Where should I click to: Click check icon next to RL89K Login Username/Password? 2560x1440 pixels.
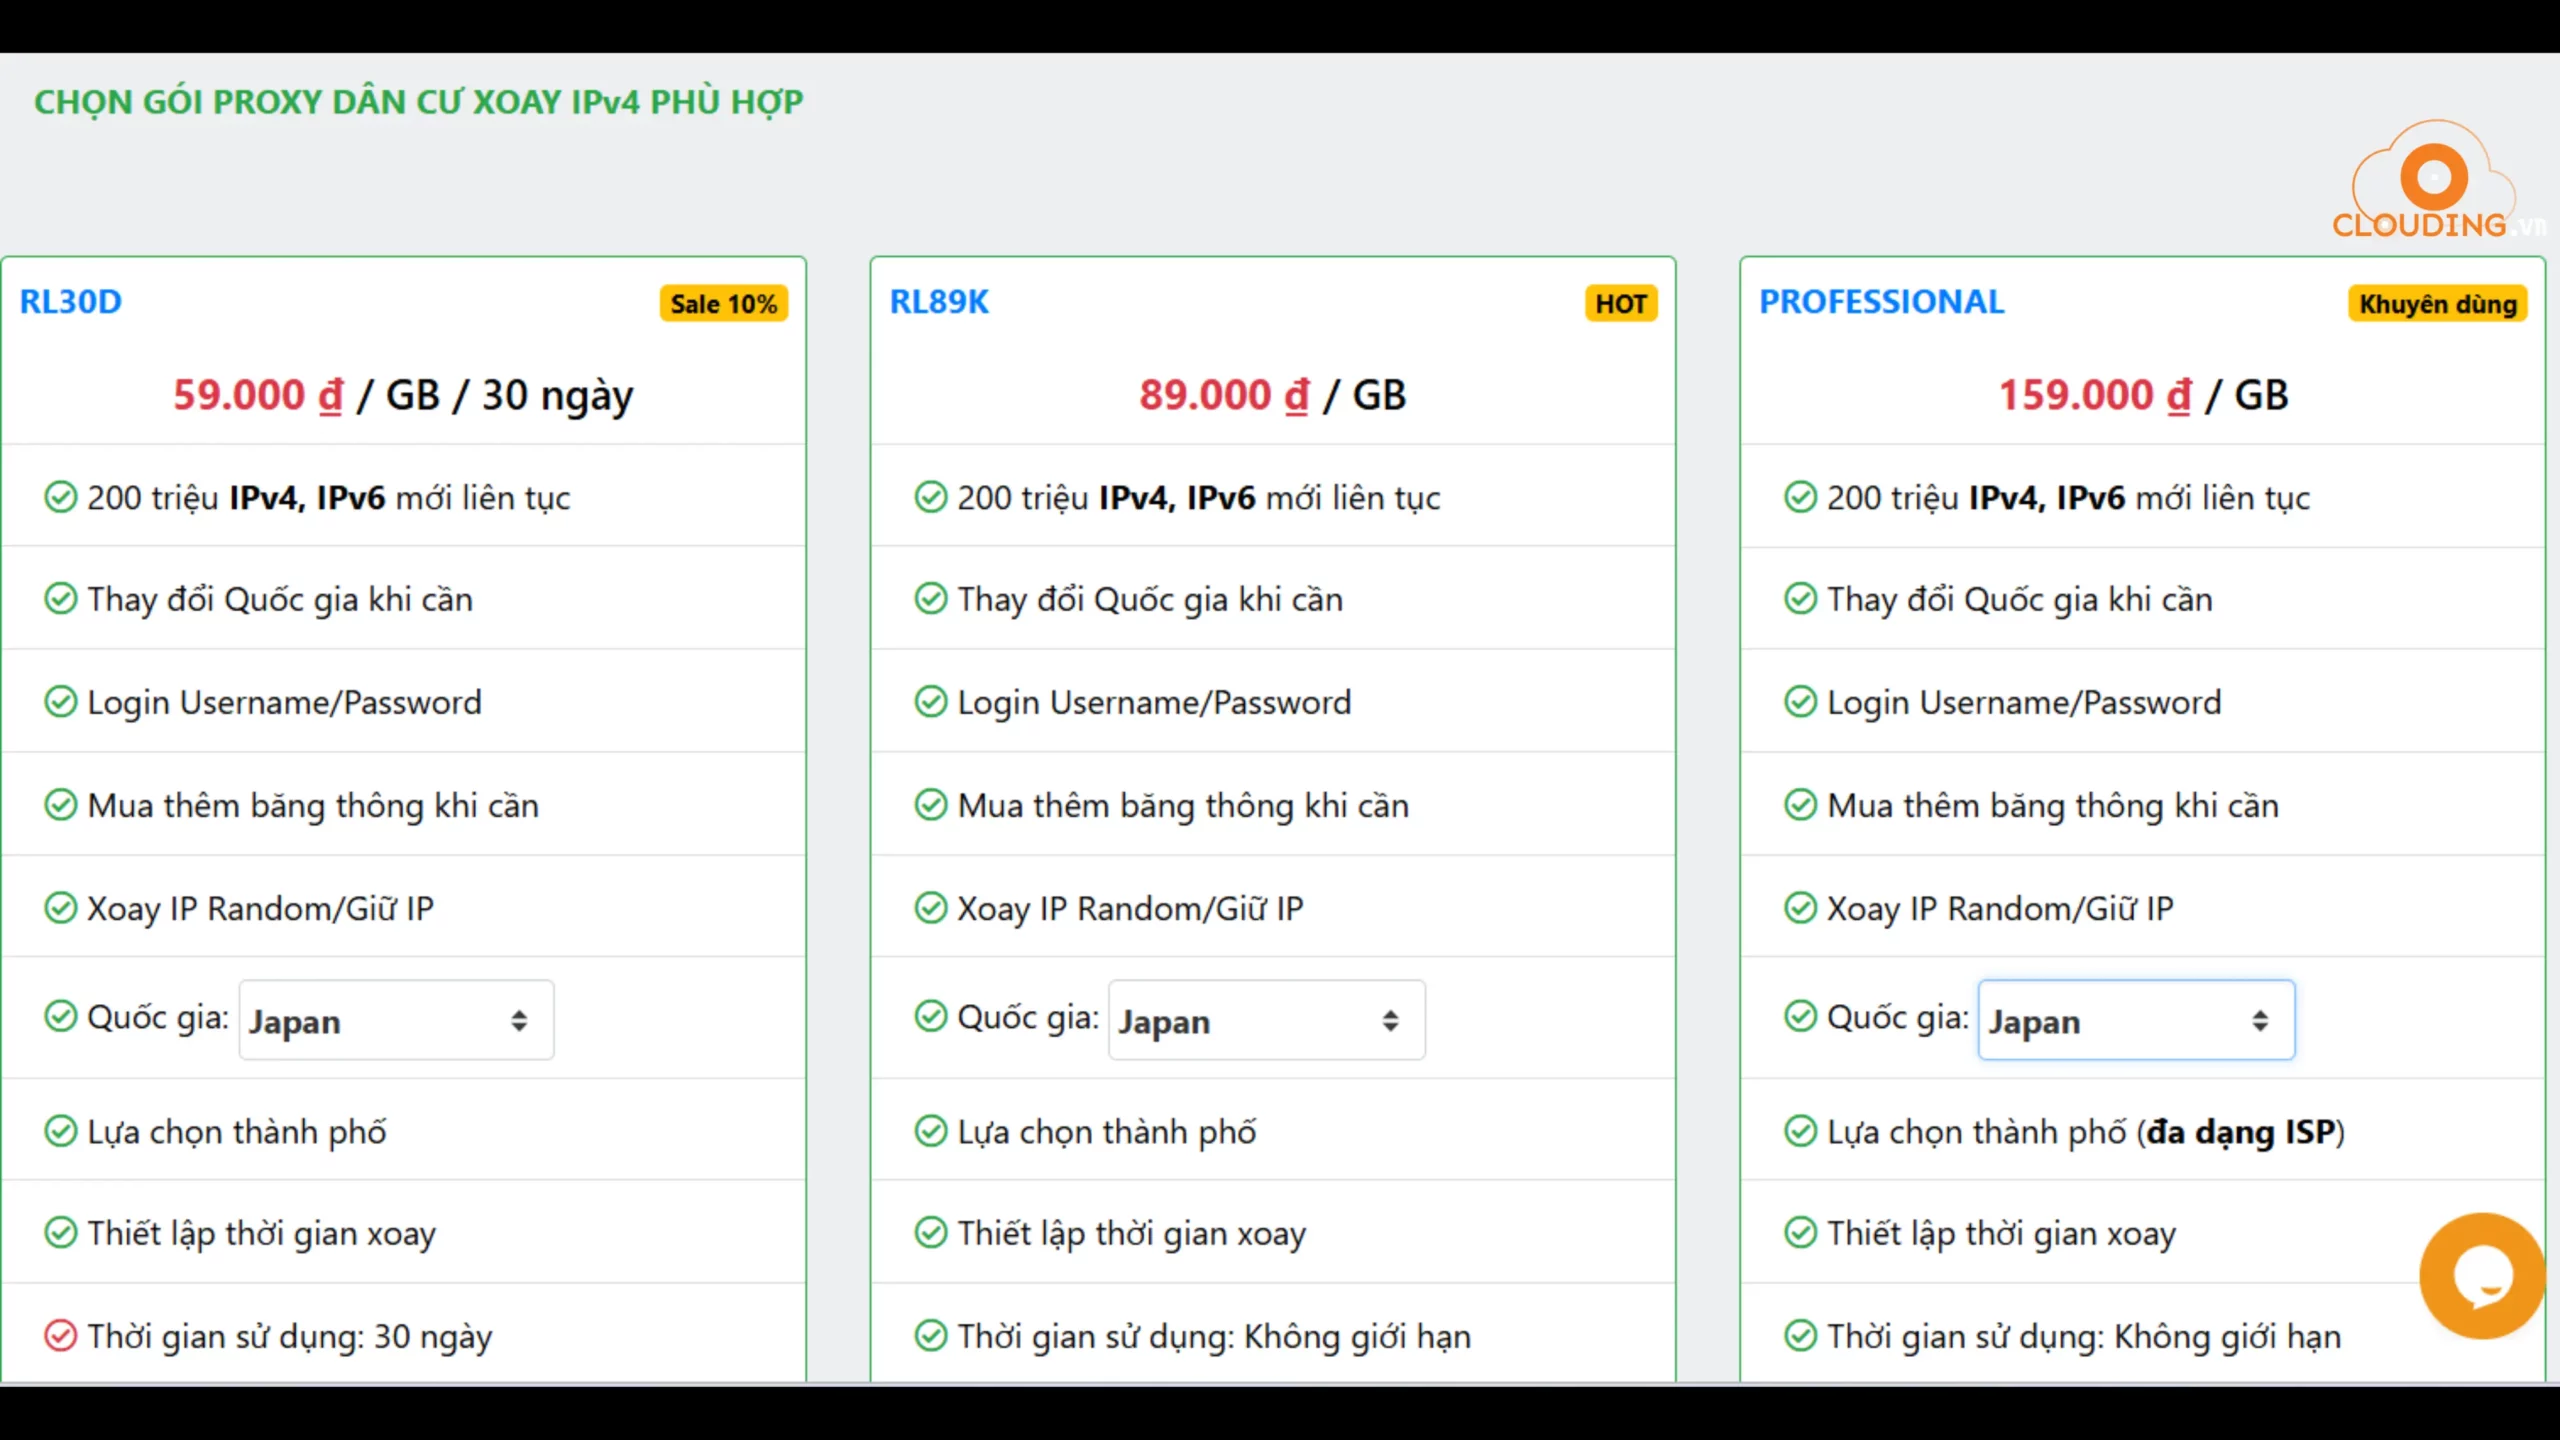(930, 702)
